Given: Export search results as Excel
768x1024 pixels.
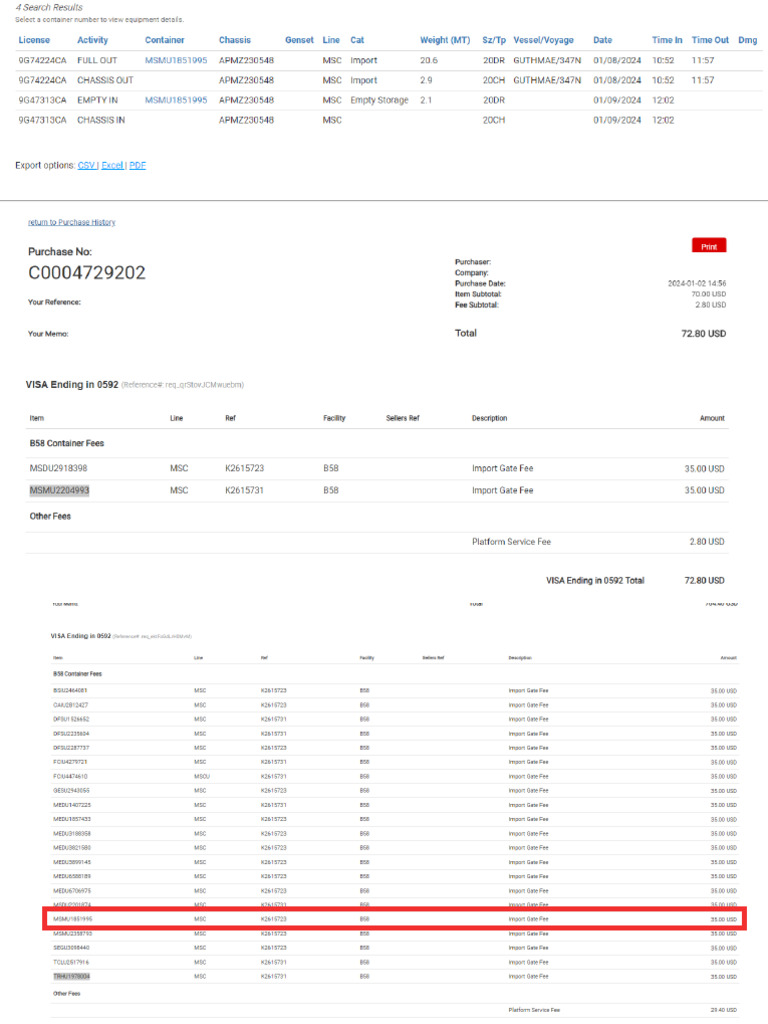Looking at the screenshot, I should pyautogui.click(x=112, y=165).
